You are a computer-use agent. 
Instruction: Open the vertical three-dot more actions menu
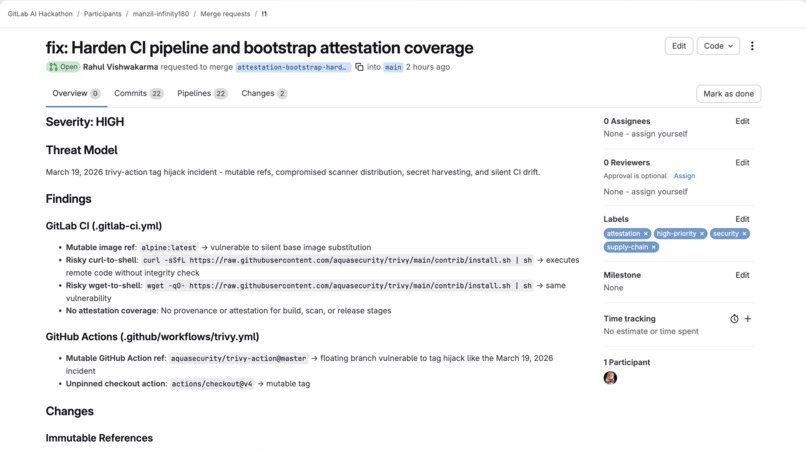[x=752, y=46]
